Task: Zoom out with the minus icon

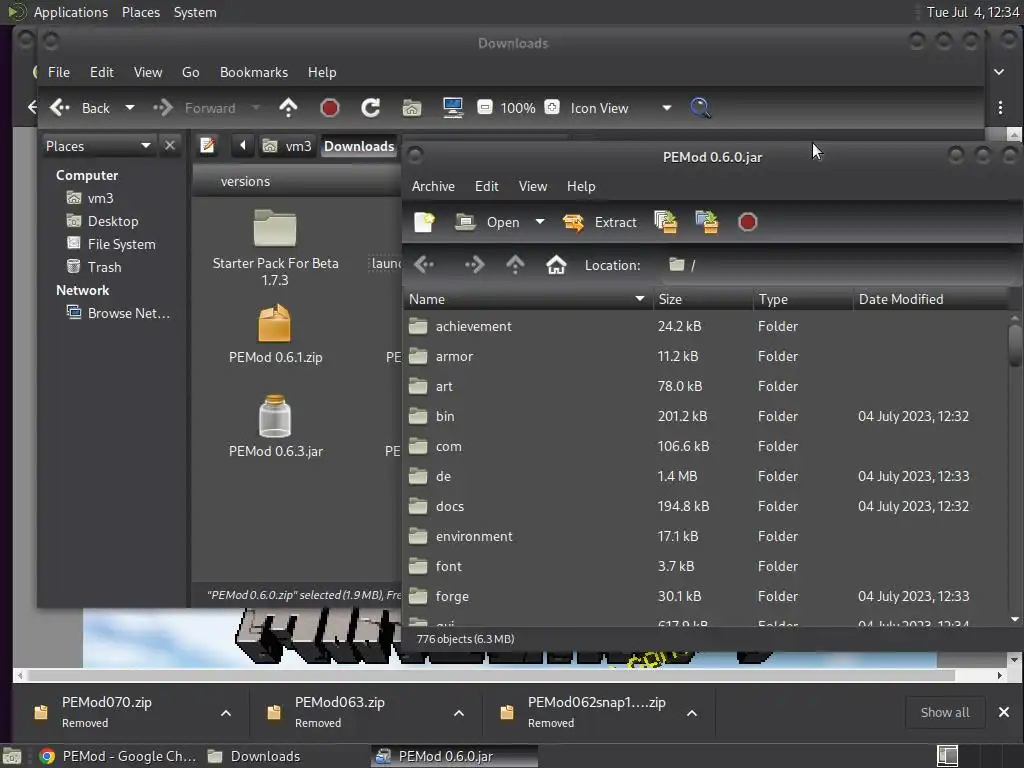Action: tap(485, 107)
